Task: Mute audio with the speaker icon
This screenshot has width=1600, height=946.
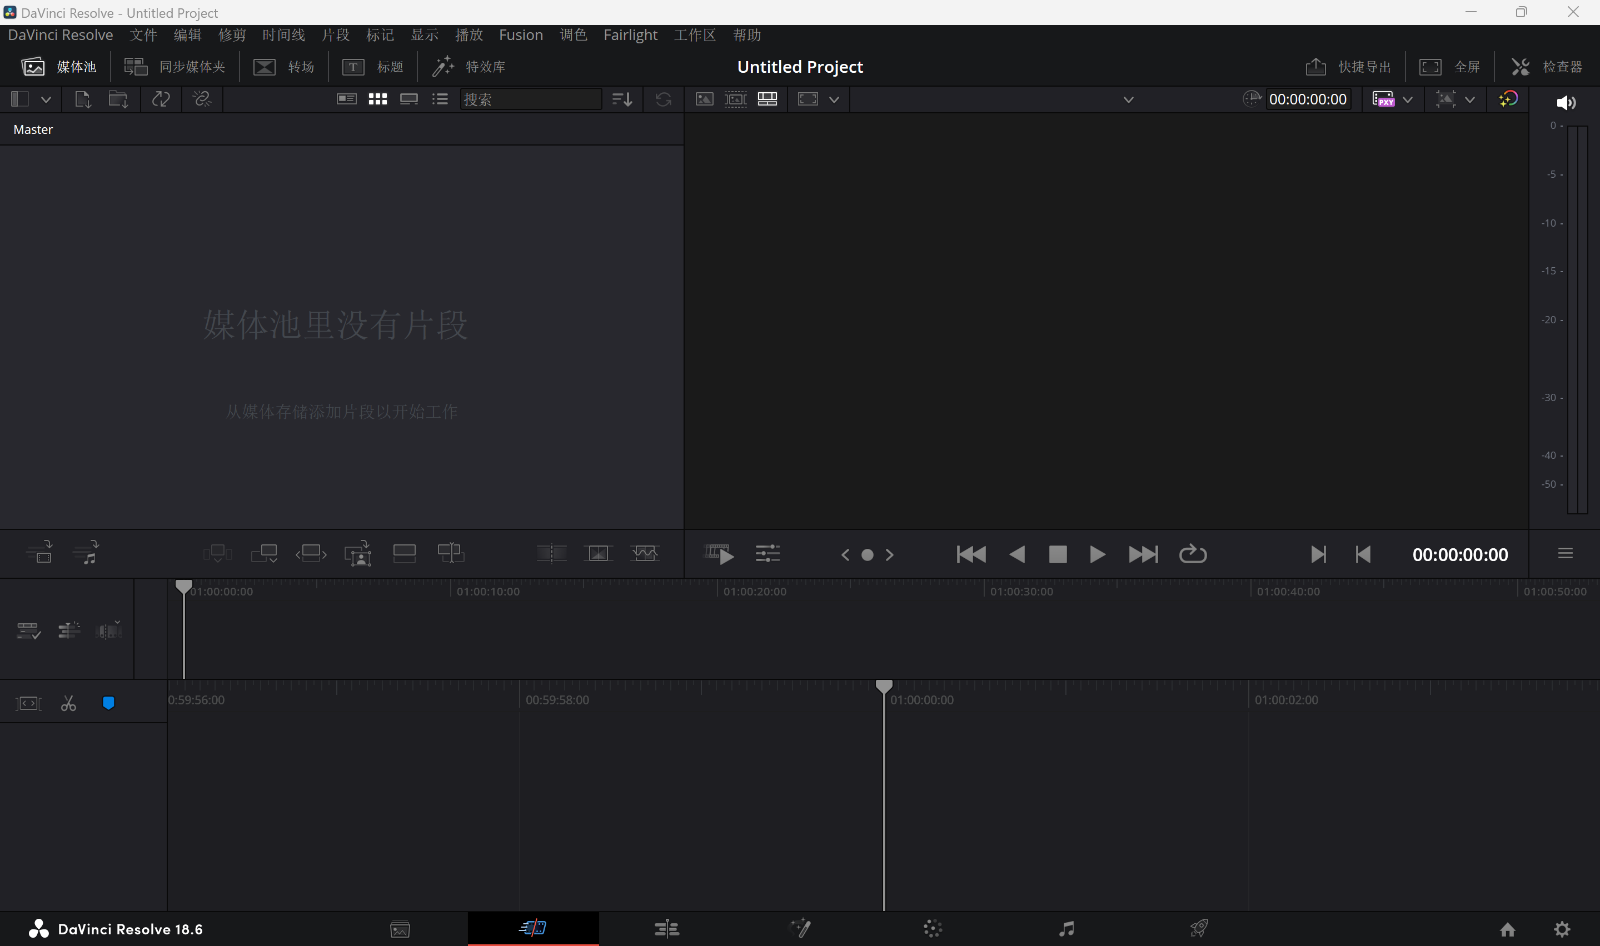Action: click(1566, 102)
